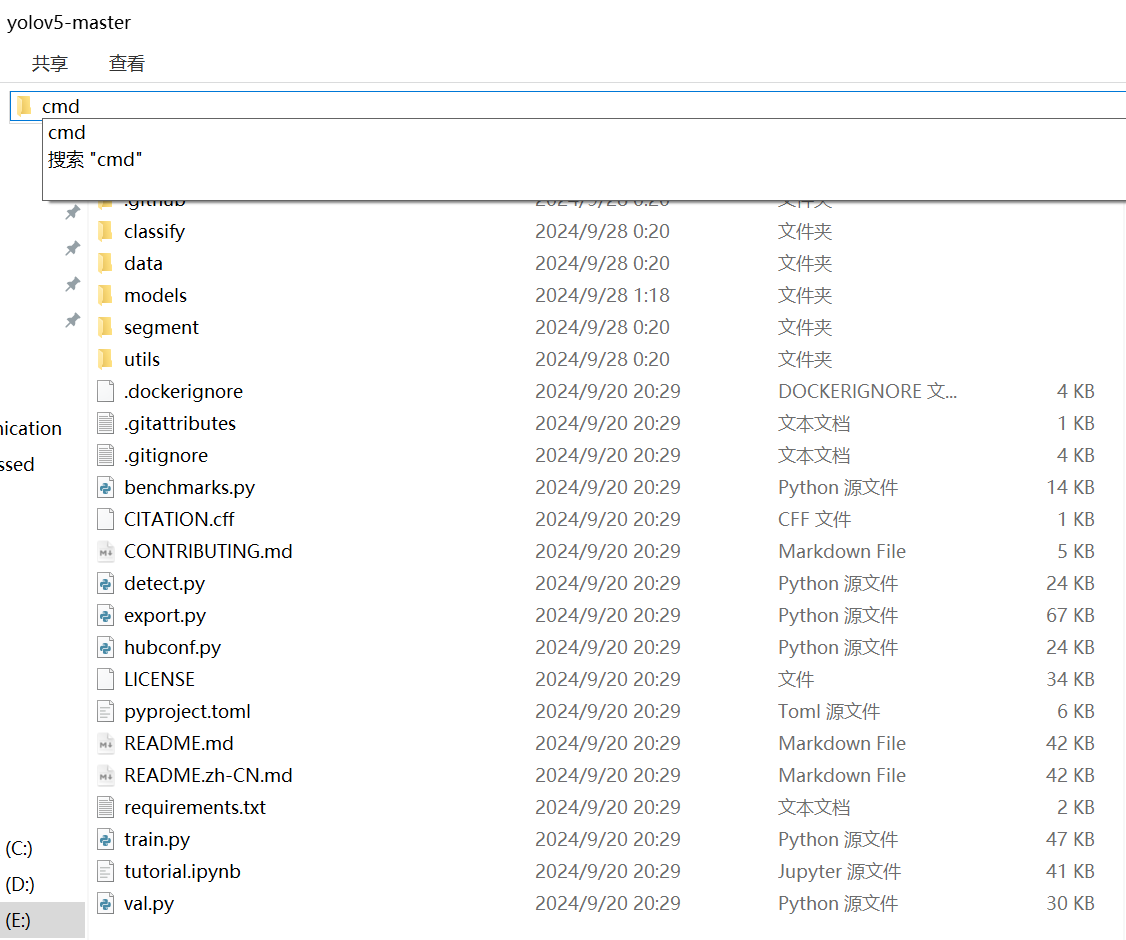This screenshot has height=940, width=1126.
Task: Select file name hubconf.py
Action: pos(172,647)
